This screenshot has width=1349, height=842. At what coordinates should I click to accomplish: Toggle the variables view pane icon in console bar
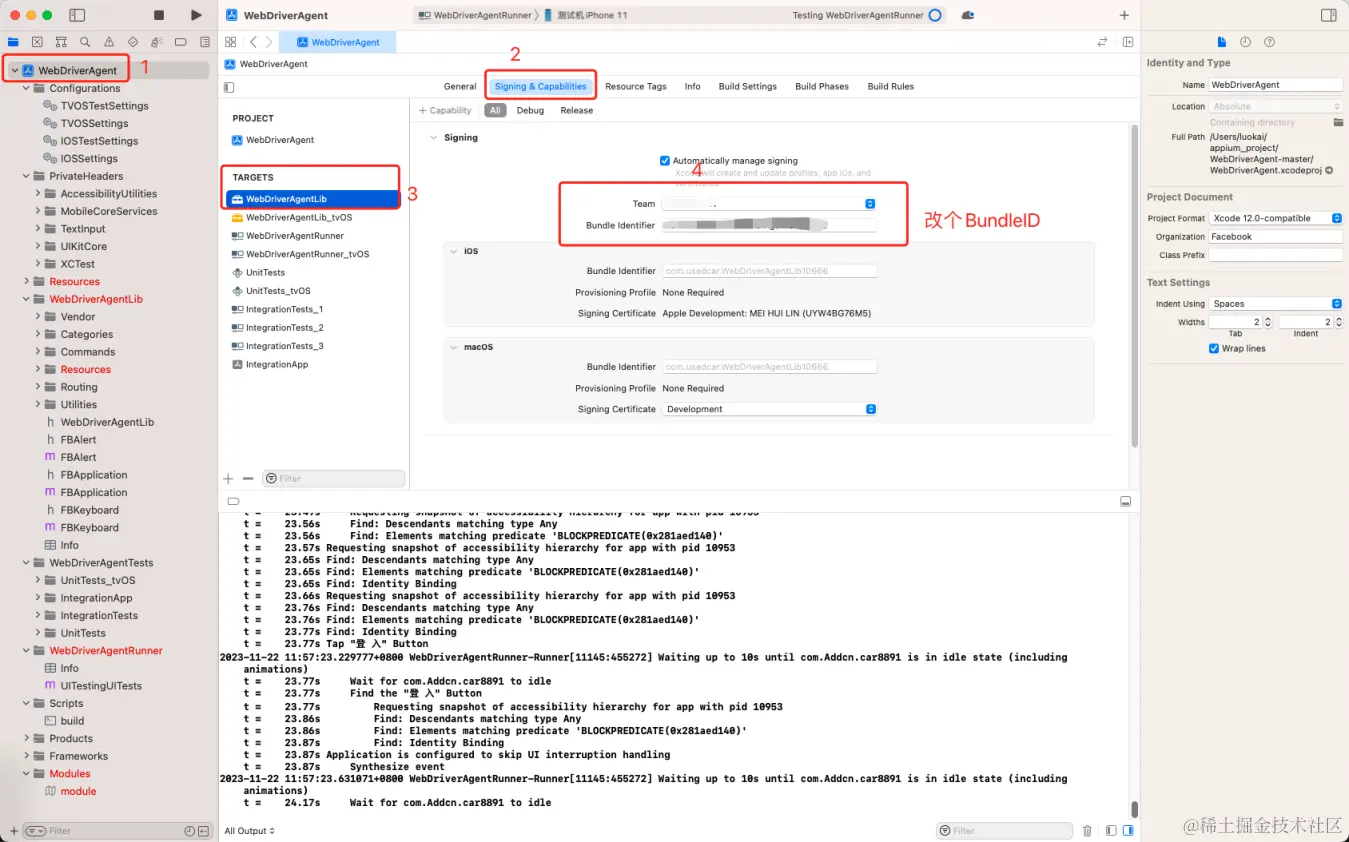point(1112,831)
